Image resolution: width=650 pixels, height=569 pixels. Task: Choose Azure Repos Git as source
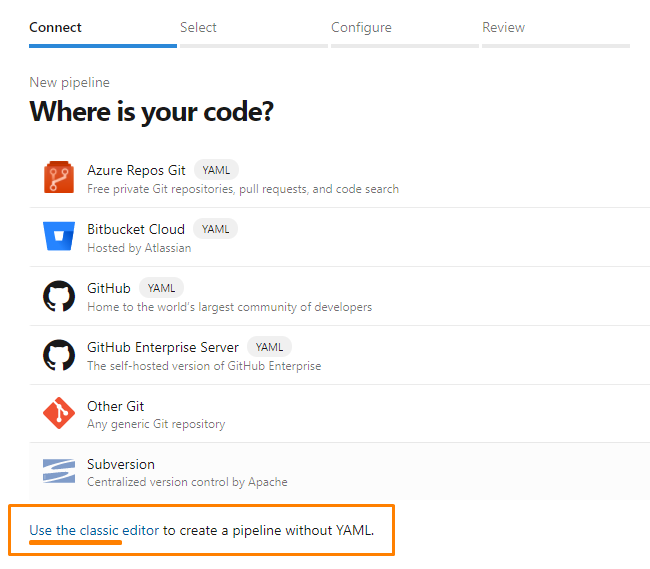click(136, 170)
